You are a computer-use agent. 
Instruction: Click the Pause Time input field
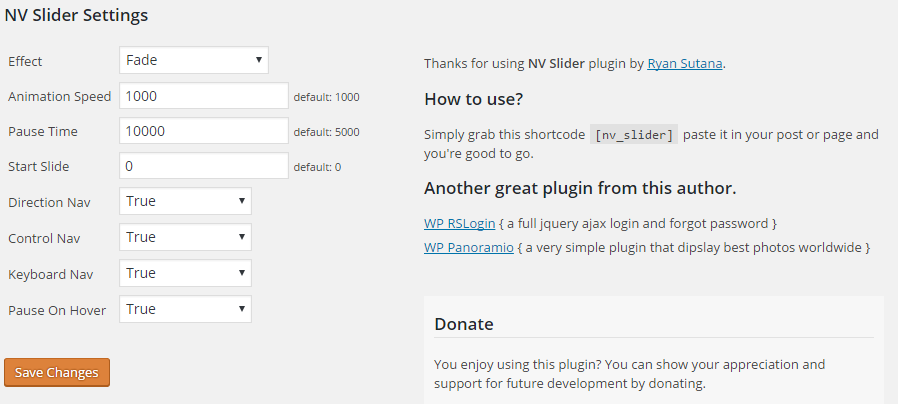[204, 131]
